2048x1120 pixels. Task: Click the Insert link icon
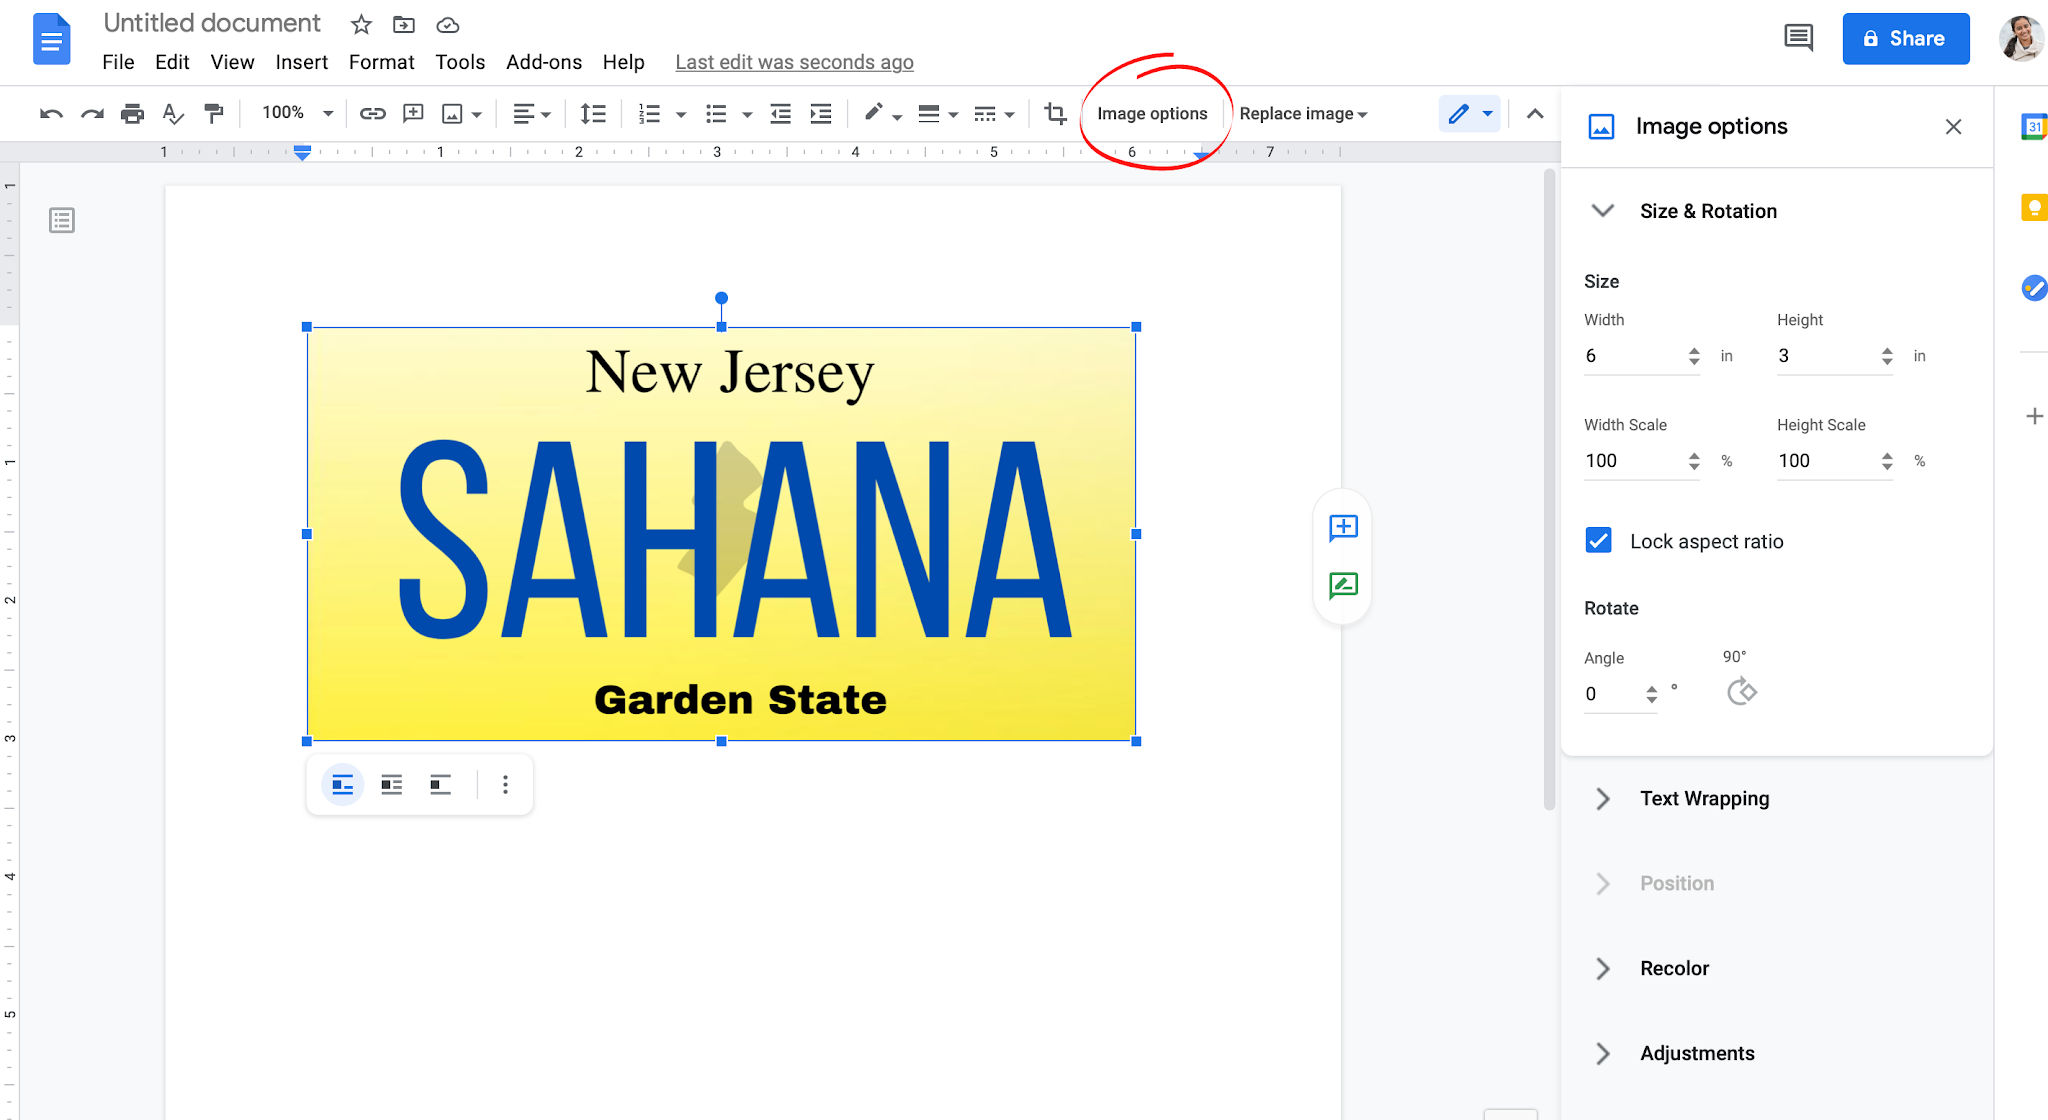372,113
